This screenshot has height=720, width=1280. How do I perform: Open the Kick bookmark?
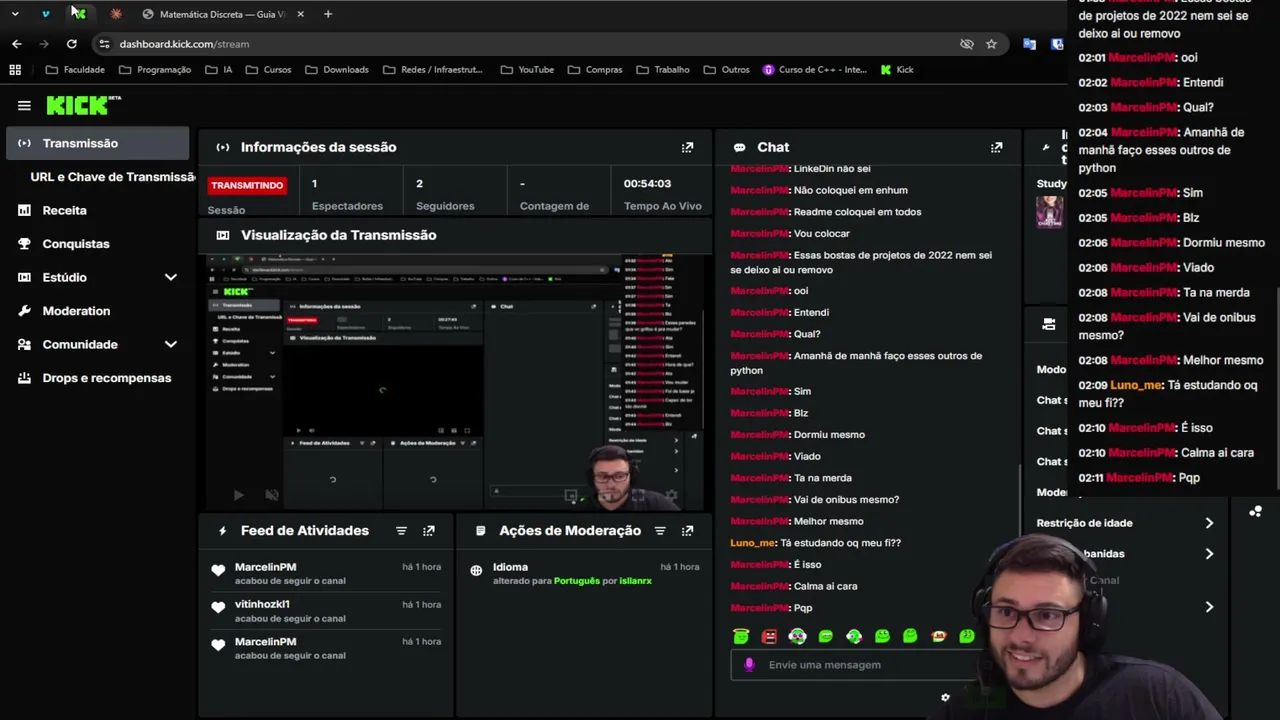click(x=897, y=70)
